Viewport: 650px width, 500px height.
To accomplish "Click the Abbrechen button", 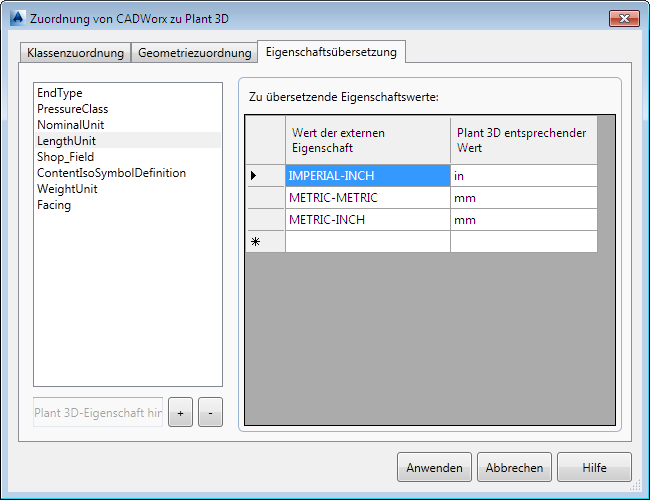I will 514,467.
